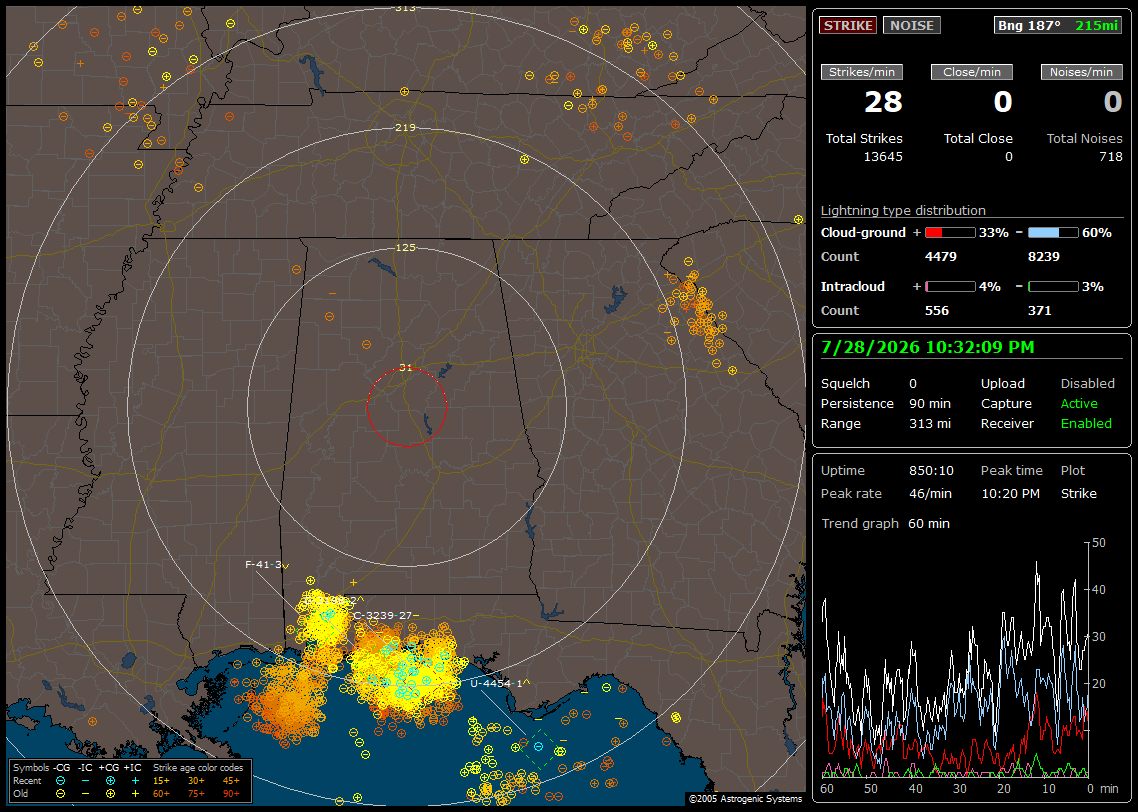Image resolution: width=1138 pixels, height=812 pixels.
Task: Click the Squelch value 0
Action: pyautogui.click(x=912, y=384)
